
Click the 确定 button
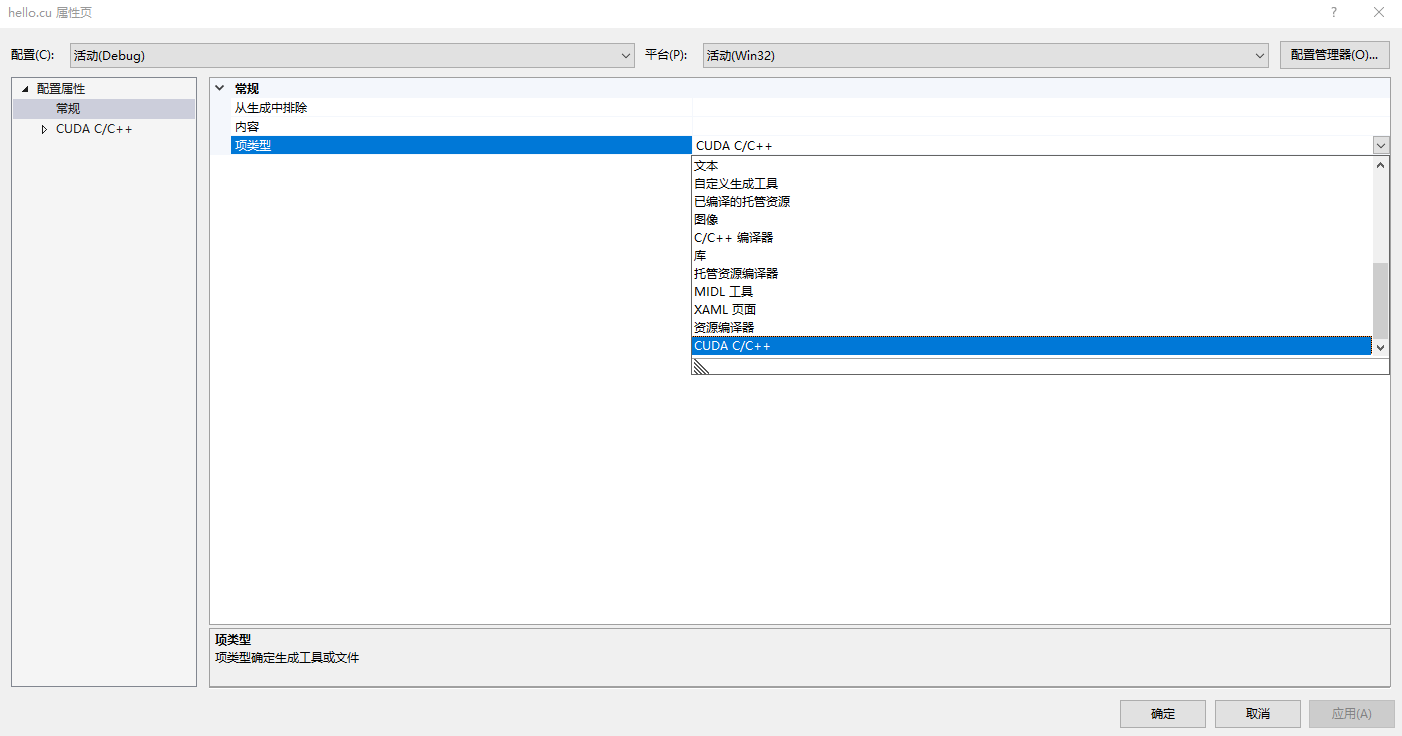point(1163,714)
